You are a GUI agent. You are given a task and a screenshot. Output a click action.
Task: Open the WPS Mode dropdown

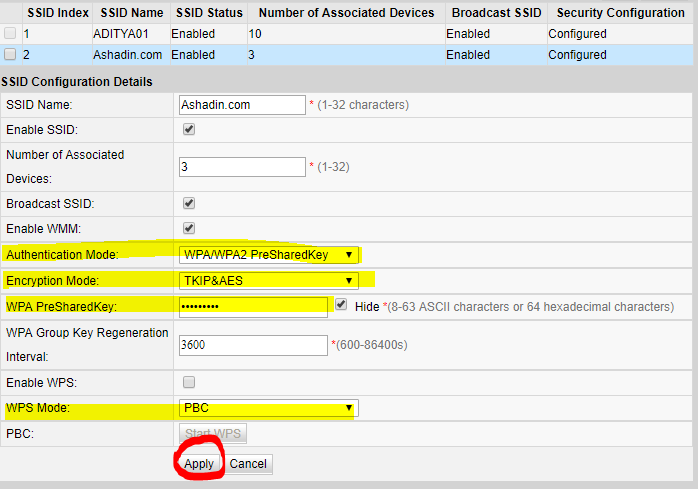[x=267, y=408]
